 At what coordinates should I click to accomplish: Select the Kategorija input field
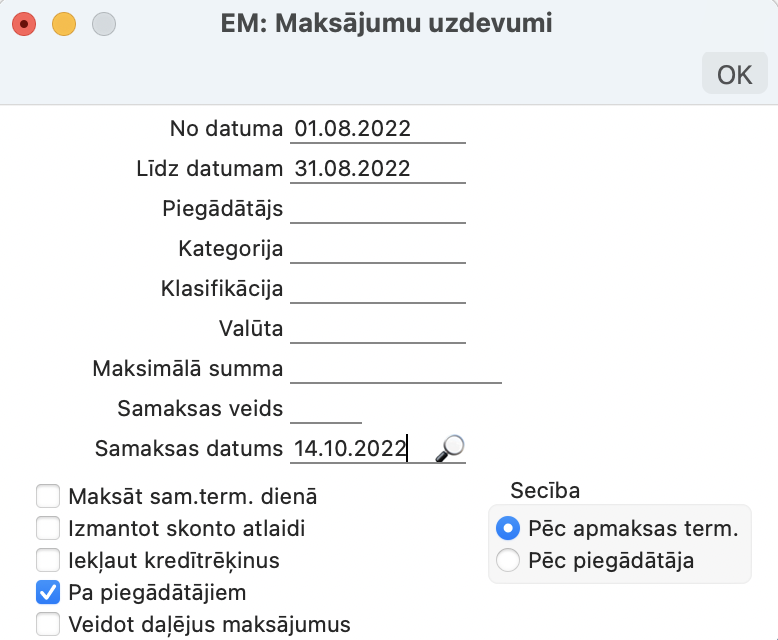378,249
